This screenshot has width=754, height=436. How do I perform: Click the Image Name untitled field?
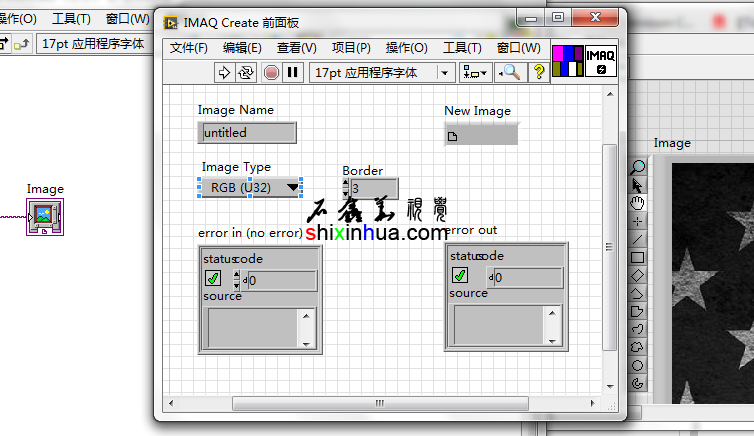click(247, 132)
